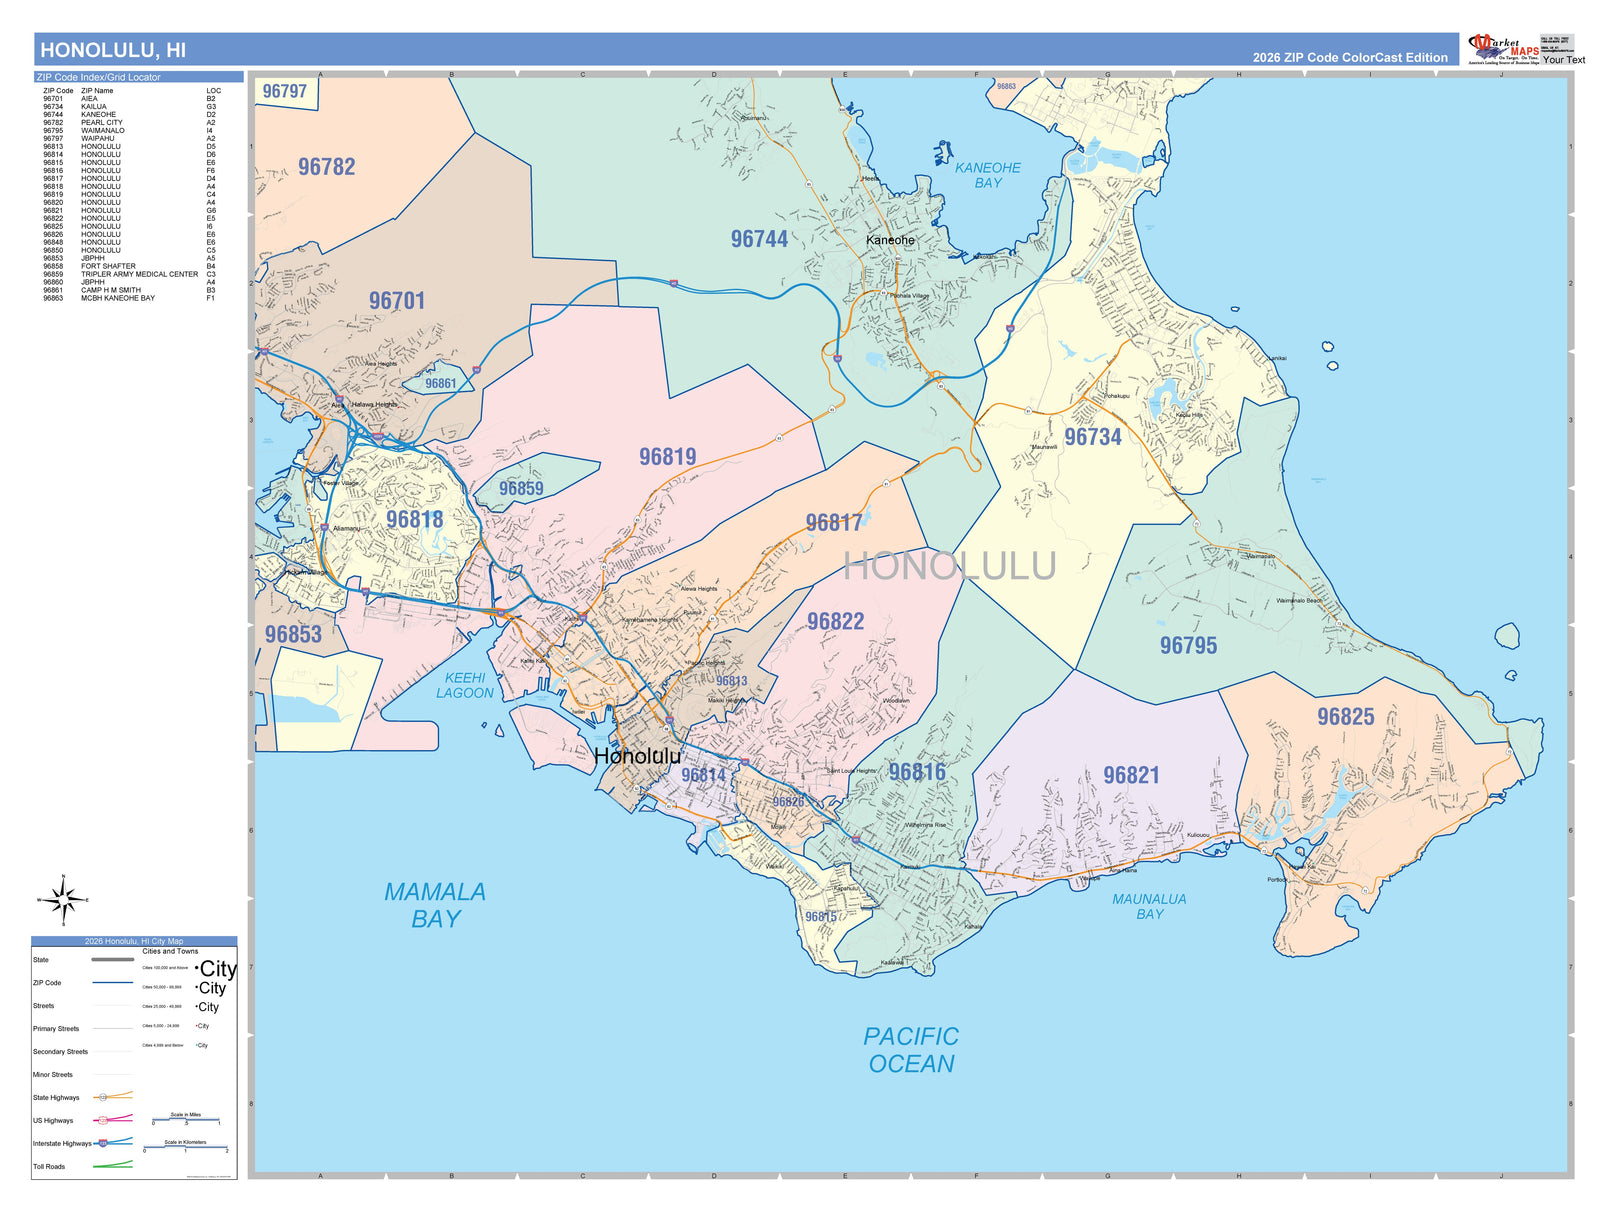This screenshot has width=1600, height=1206.
Task: Click the Your Text label near logo
Action: point(1564,60)
